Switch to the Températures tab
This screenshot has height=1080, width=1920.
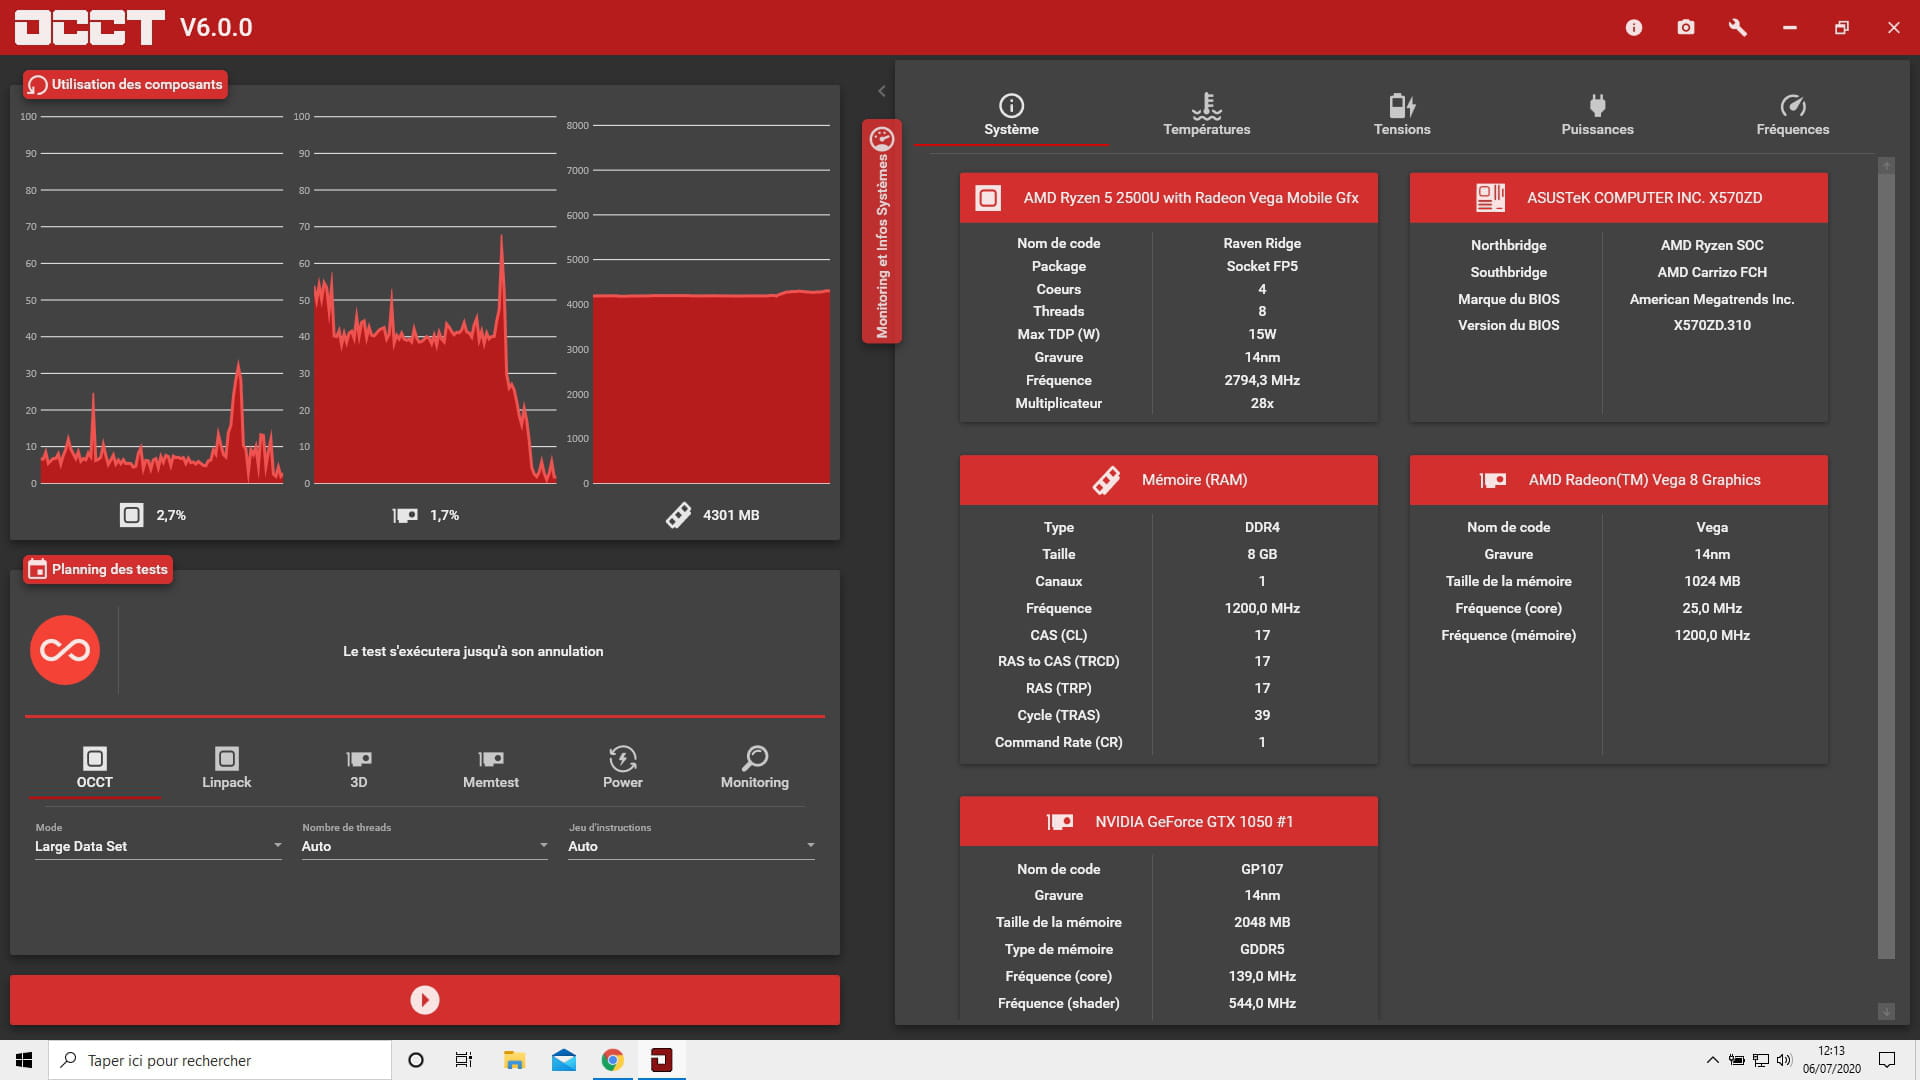(x=1206, y=115)
